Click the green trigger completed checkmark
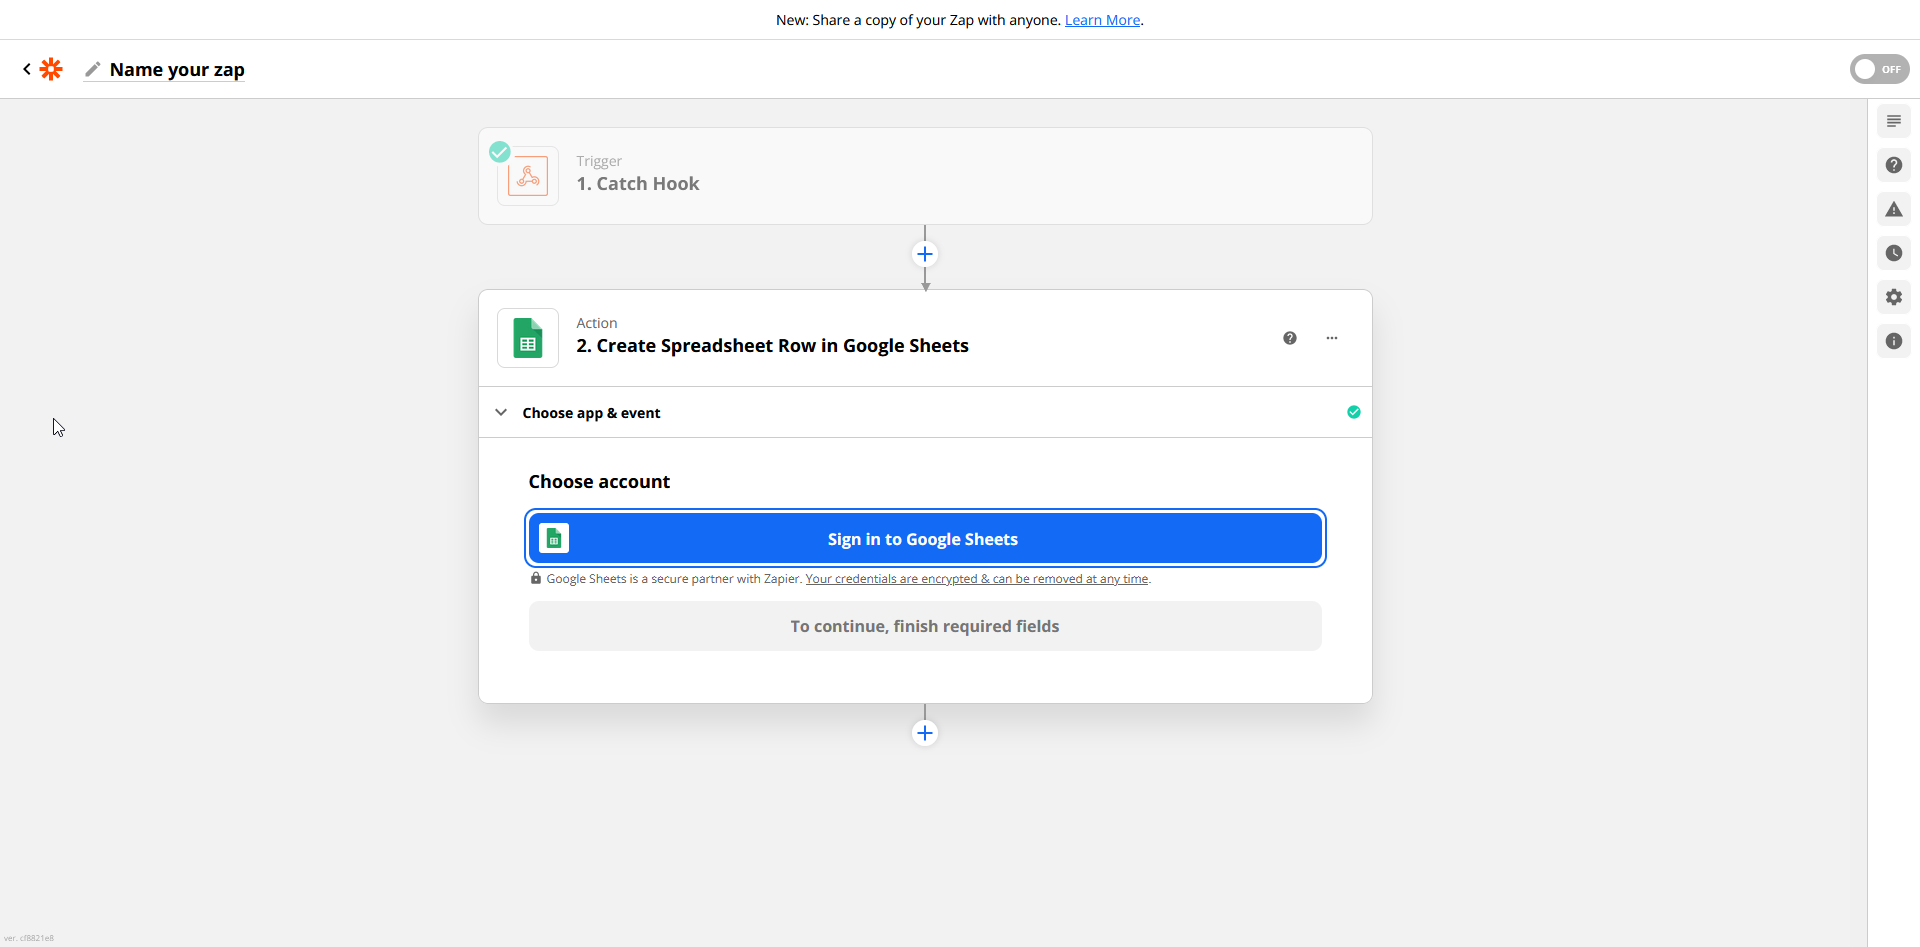Image resolution: width=1920 pixels, height=947 pixels. 500,152
